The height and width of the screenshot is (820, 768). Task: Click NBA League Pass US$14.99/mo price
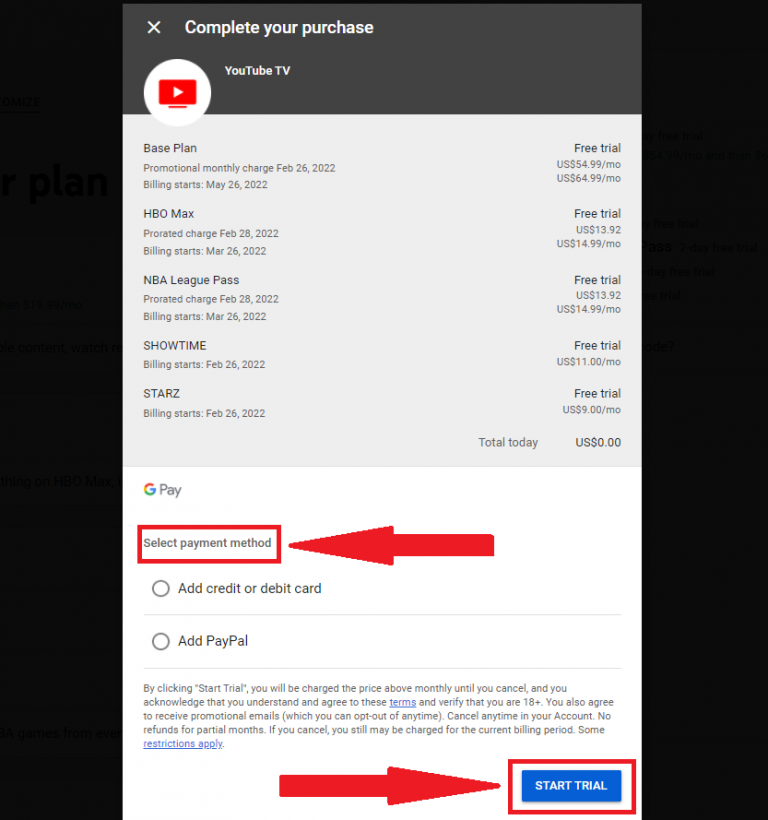[589, 309]
